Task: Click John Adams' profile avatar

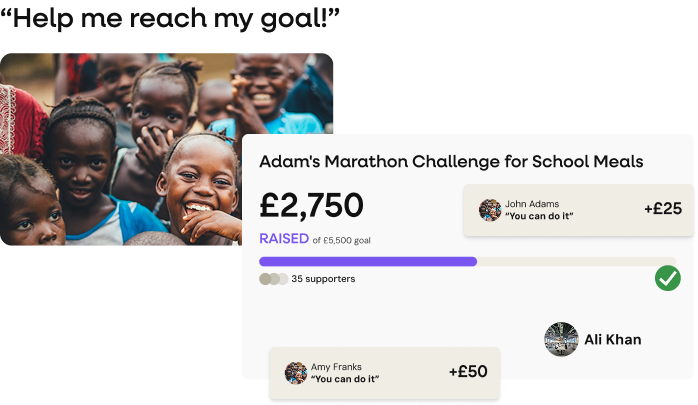Action: coord(490,210)
